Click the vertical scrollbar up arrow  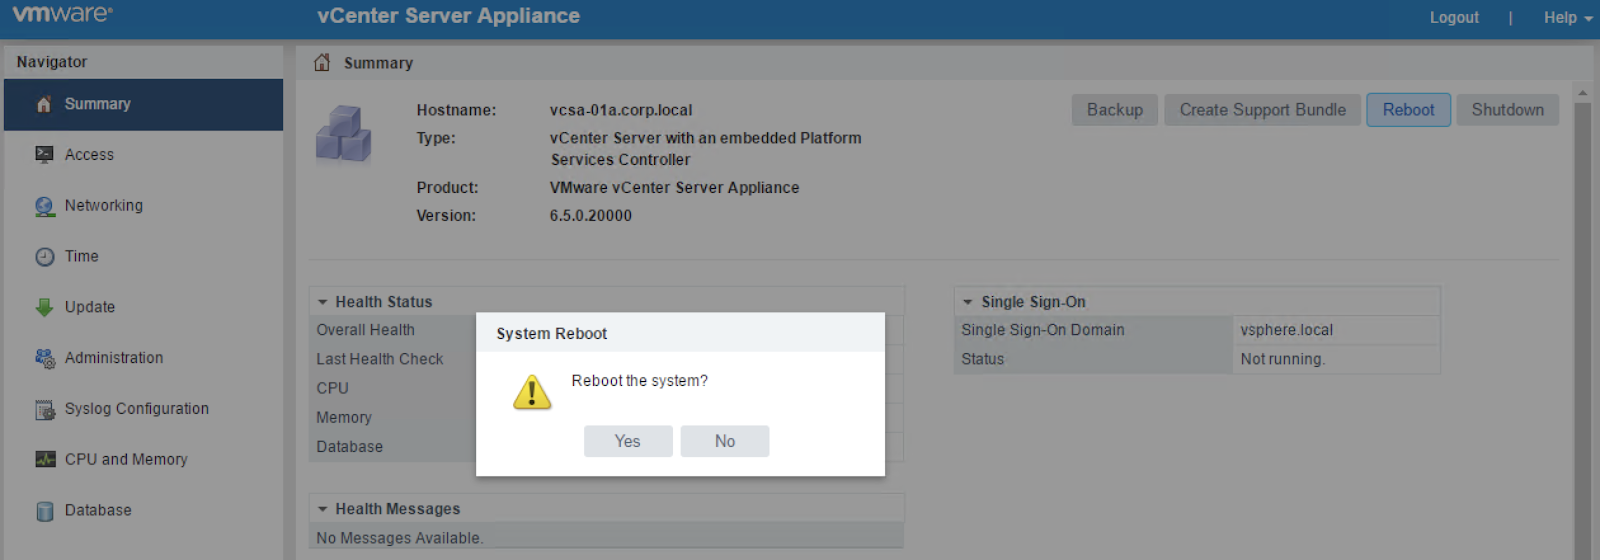point(1582,93)
